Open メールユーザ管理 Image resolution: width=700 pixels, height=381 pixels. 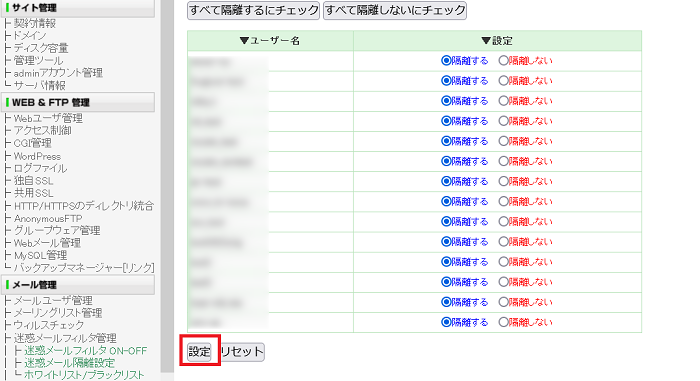53,301
